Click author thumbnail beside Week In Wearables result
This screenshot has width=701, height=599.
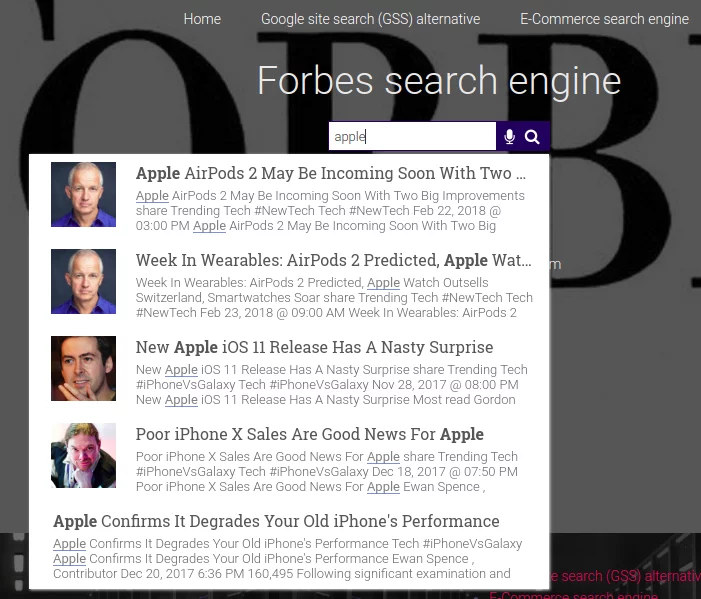[84, 281]
